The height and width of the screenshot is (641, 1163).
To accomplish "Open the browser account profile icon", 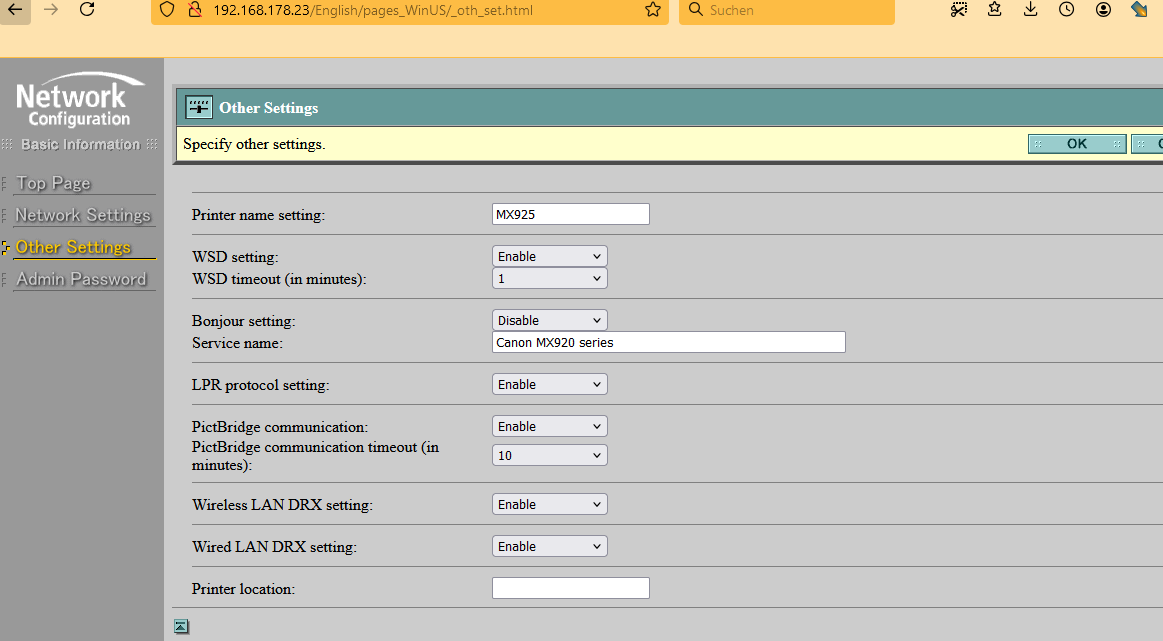I will pos(1103,10).
